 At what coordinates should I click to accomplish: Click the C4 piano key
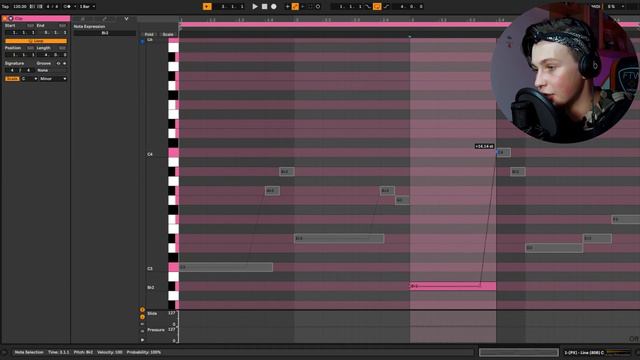pos(173,153)
